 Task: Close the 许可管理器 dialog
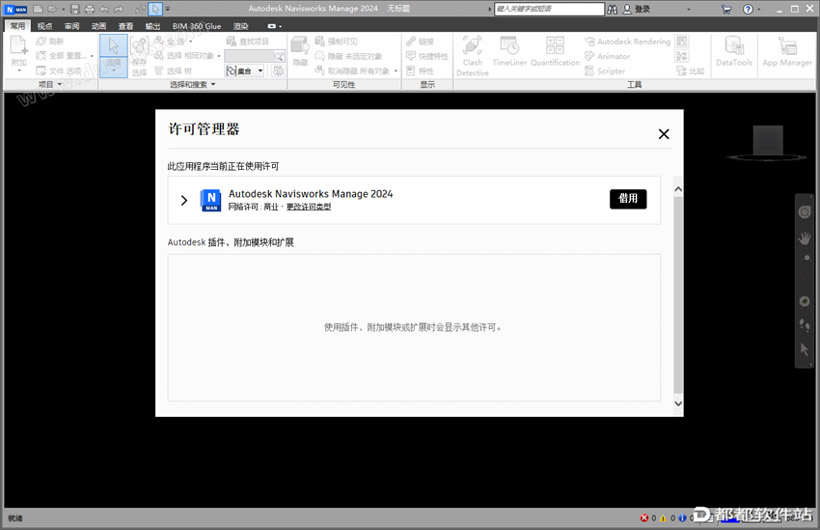(664, 134)
